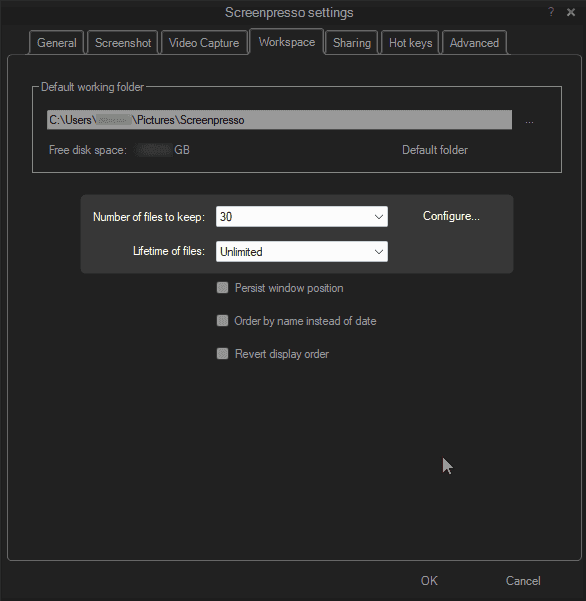
Task: Go to the Video Capture tab
Action: [x=204, y=43]
